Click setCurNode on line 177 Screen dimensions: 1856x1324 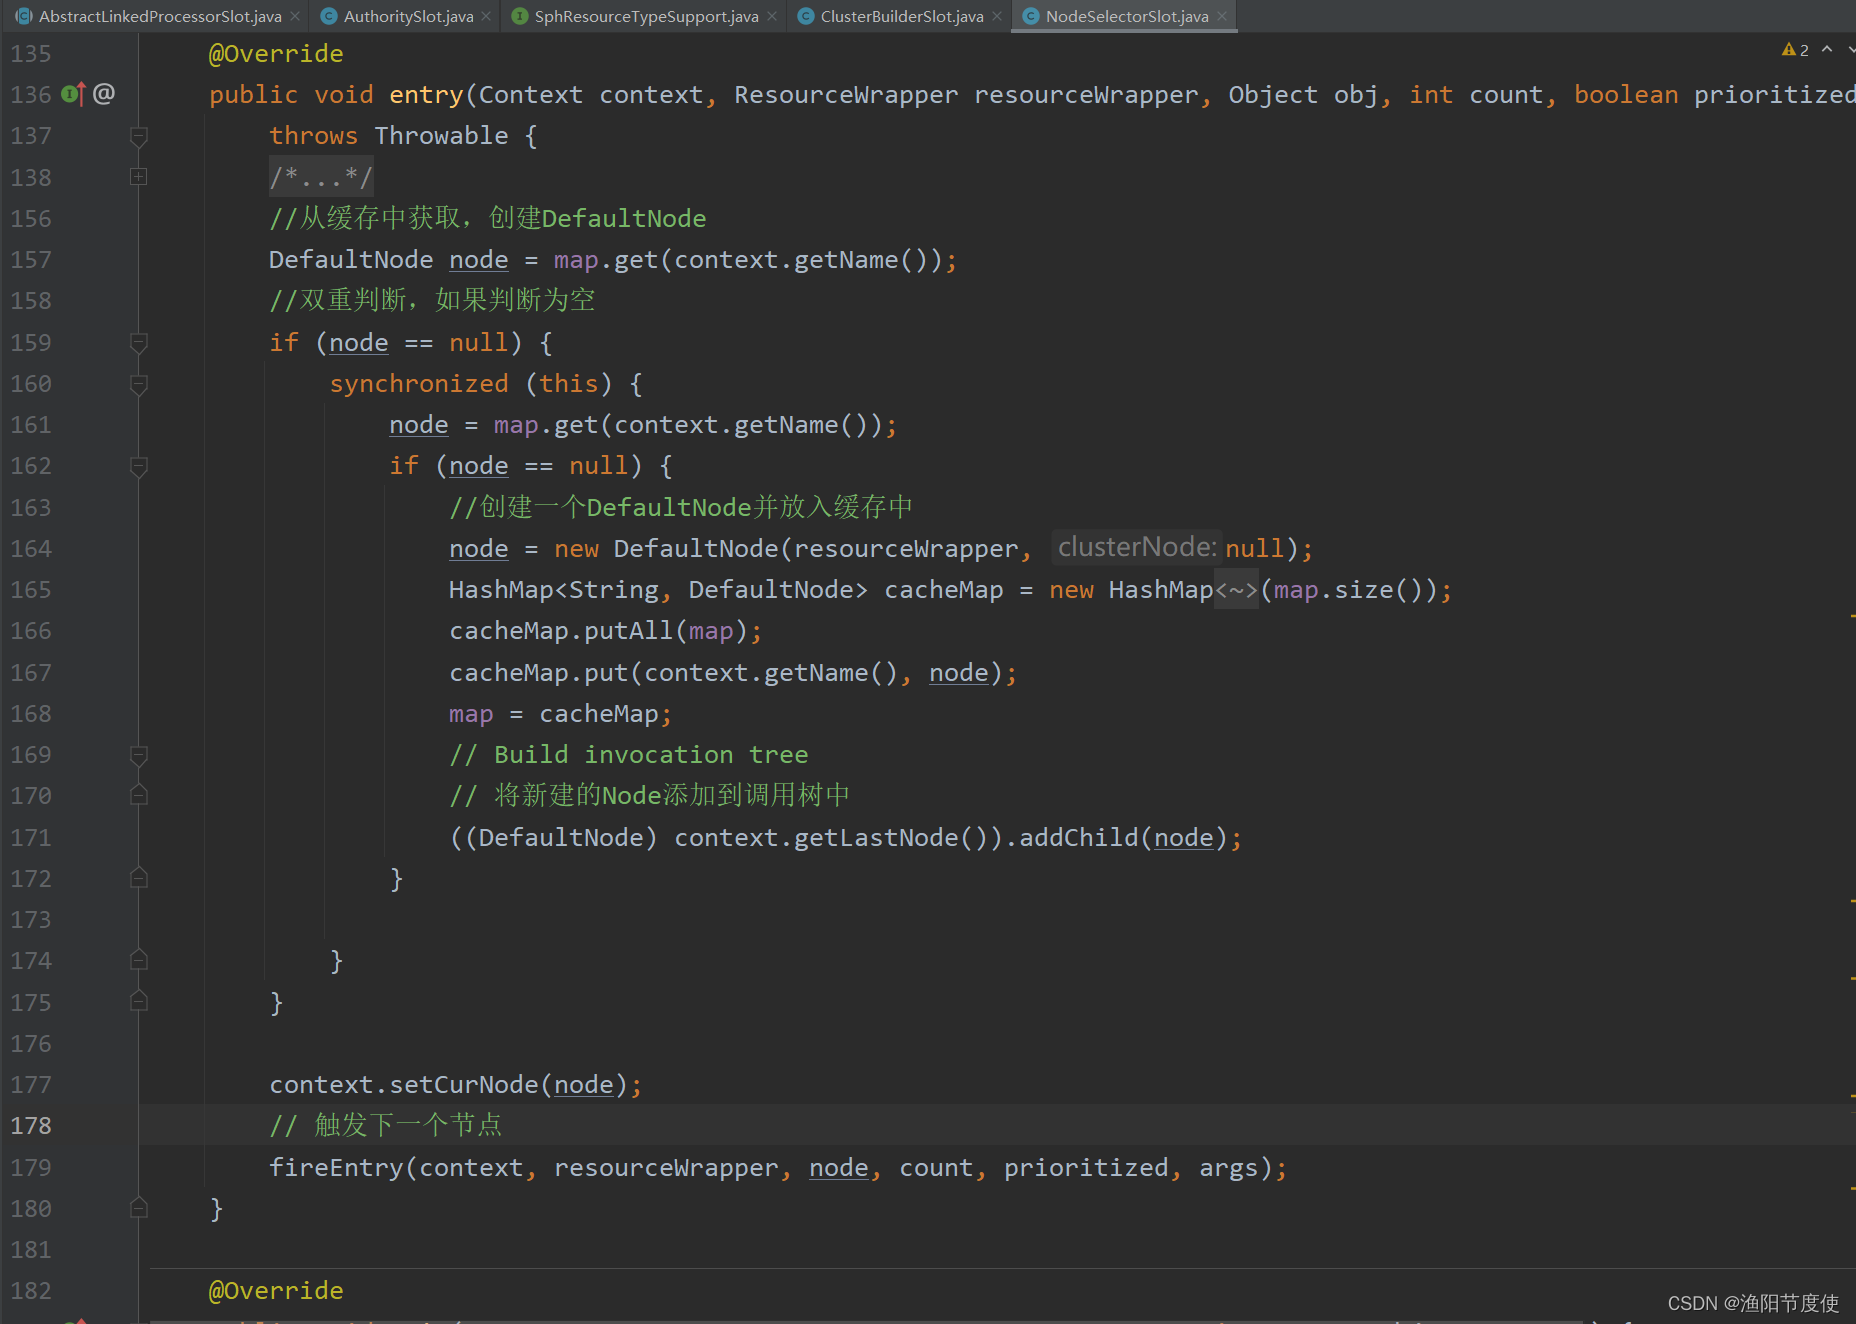(x=464, y=1085)
